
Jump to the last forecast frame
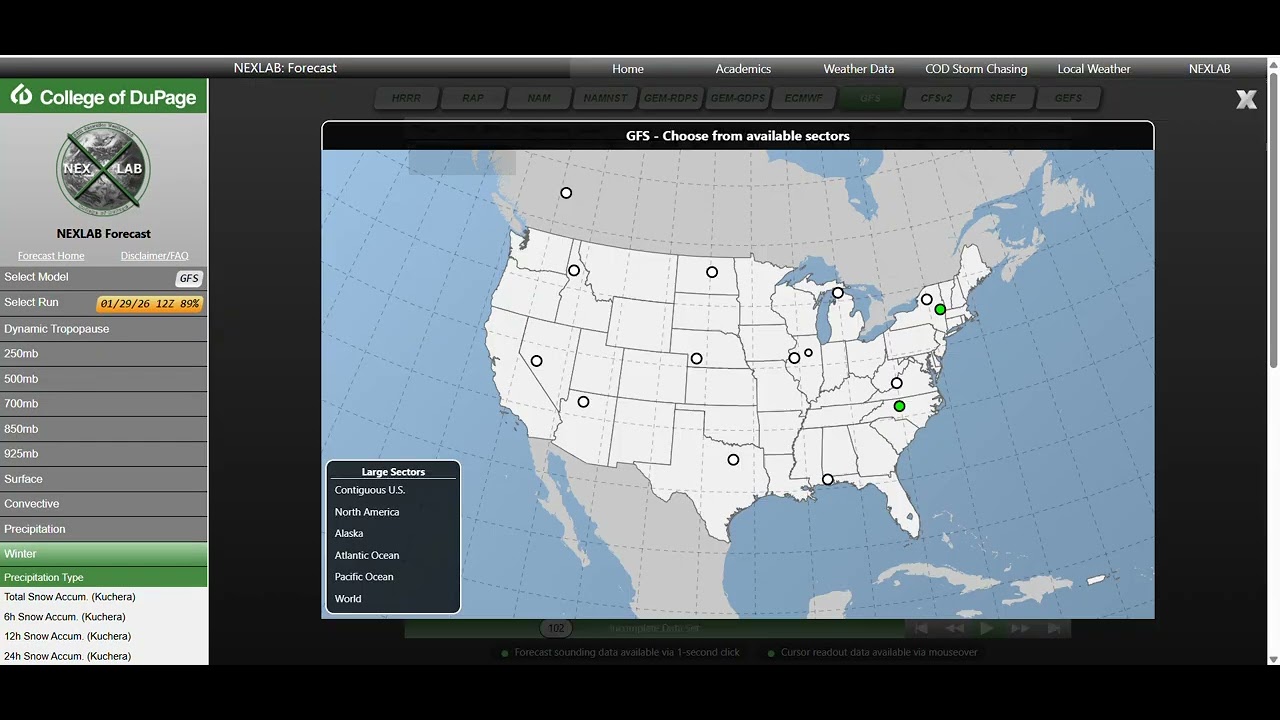click(x=1054, y=628)
